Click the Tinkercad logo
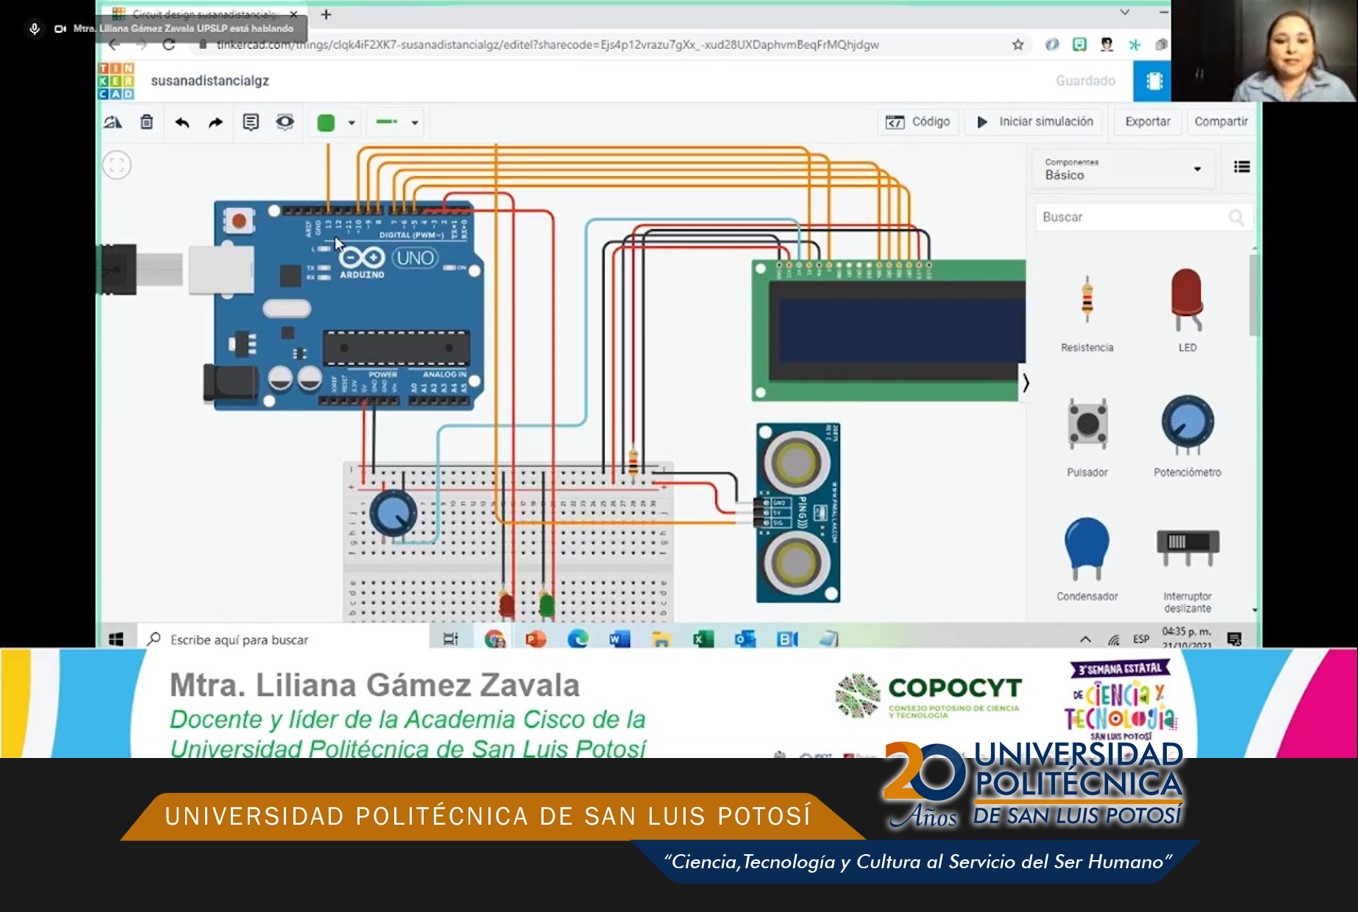Image resolution: width=1358 pixels, height=912 pixels. tap(116, 81)
